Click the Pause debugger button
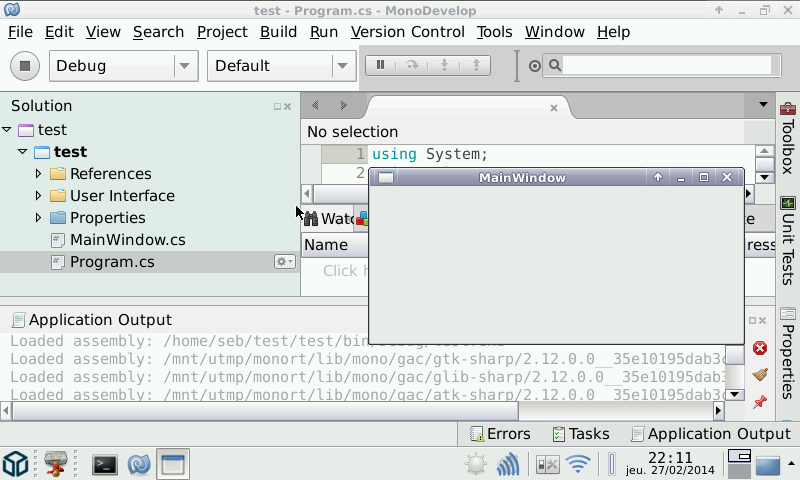 pos(380,65)
